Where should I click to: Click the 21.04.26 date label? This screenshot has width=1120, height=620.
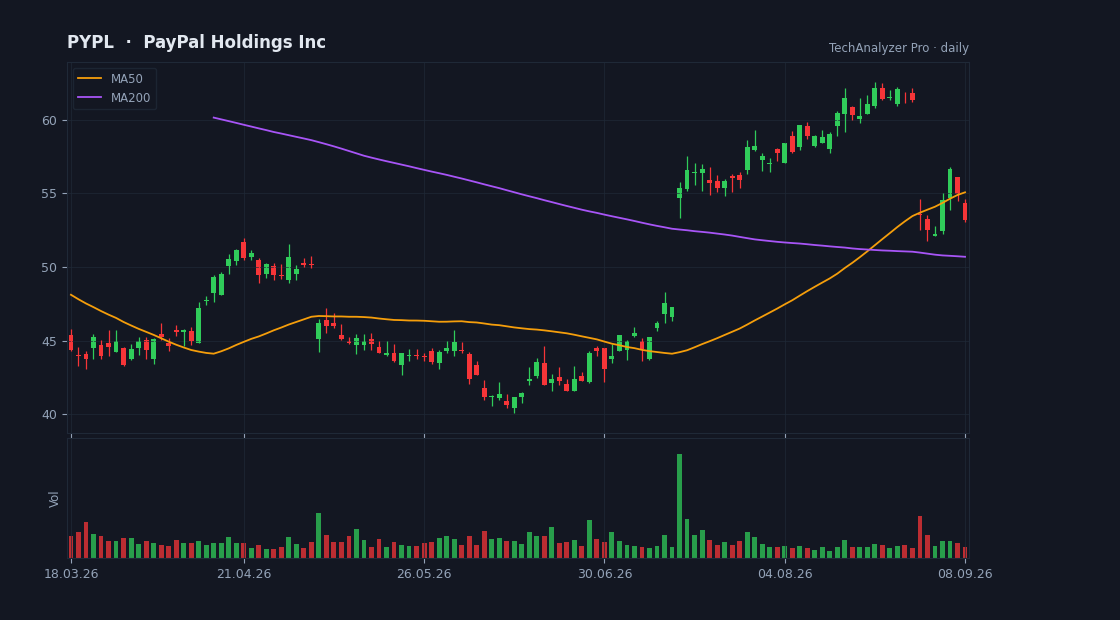coord(244,574)
